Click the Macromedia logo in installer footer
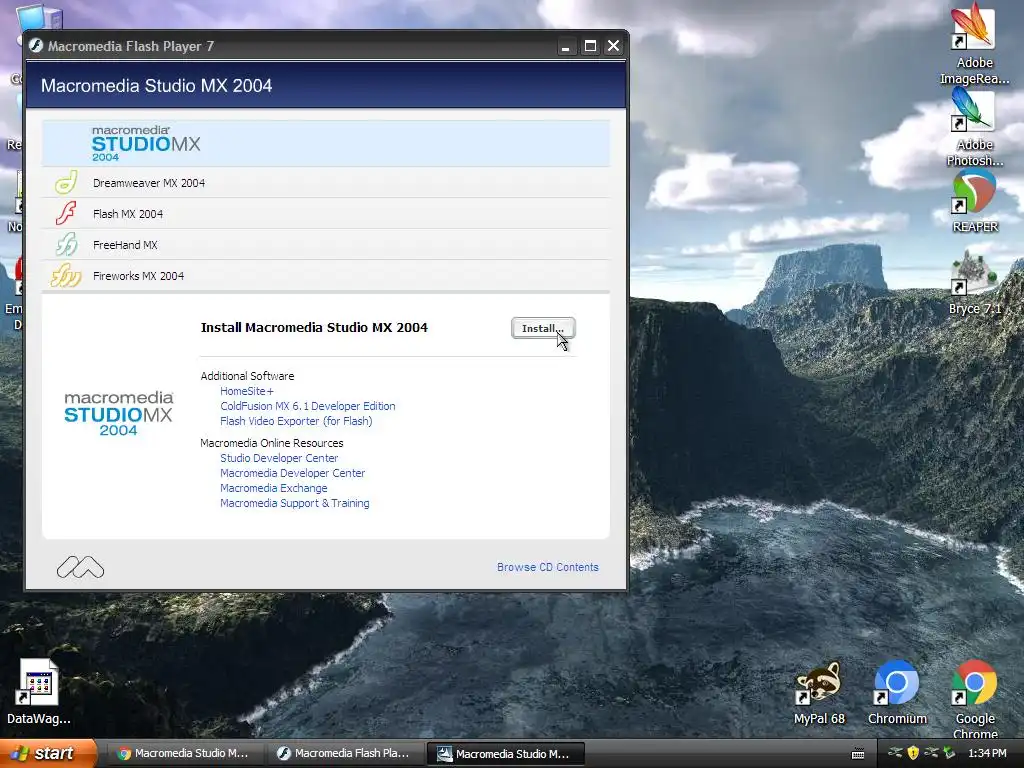The height and width of the screenshot is (768, 1024). pos(80,567)
